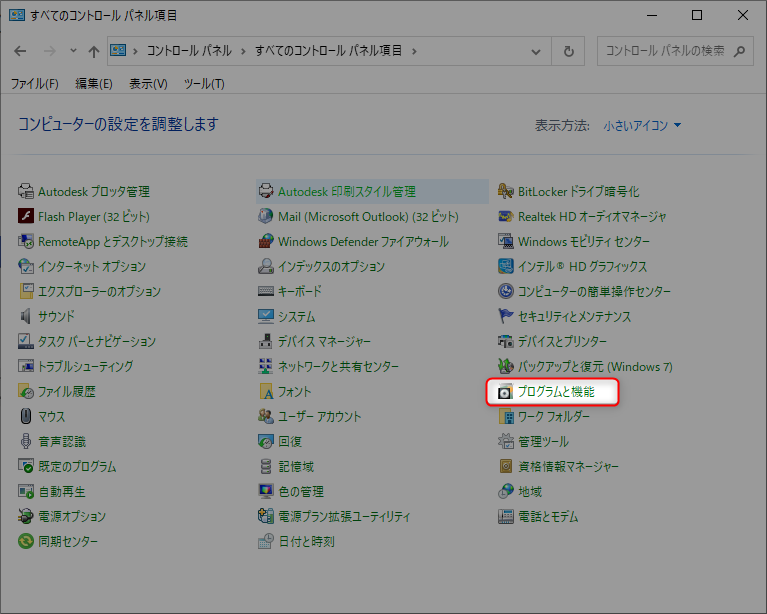This screenshot has width=767, height=614.
Task: Open the Autodesk プロッタ管理 icon
Action: coord(25,191)
